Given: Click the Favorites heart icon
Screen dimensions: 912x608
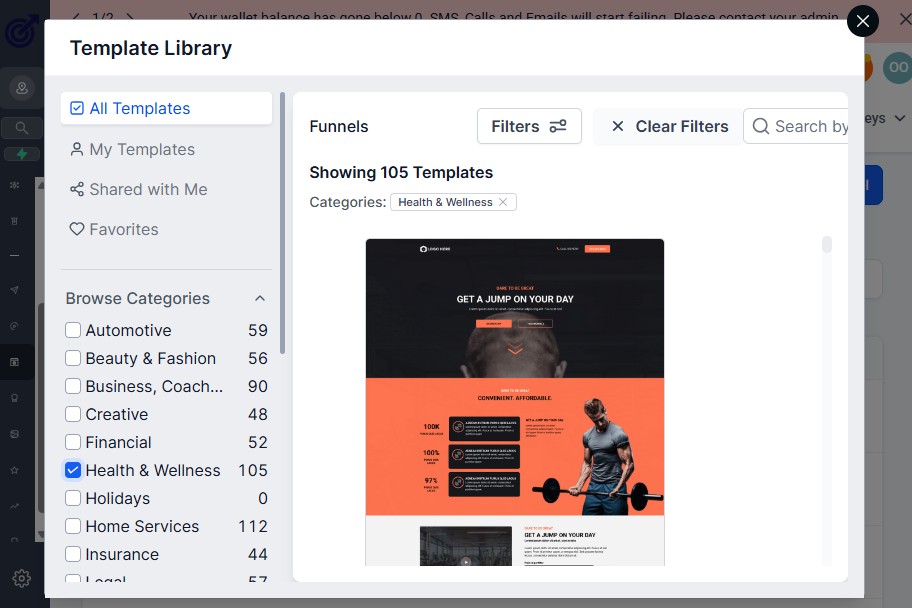Looking at the screenshot, I should point(77,229).
